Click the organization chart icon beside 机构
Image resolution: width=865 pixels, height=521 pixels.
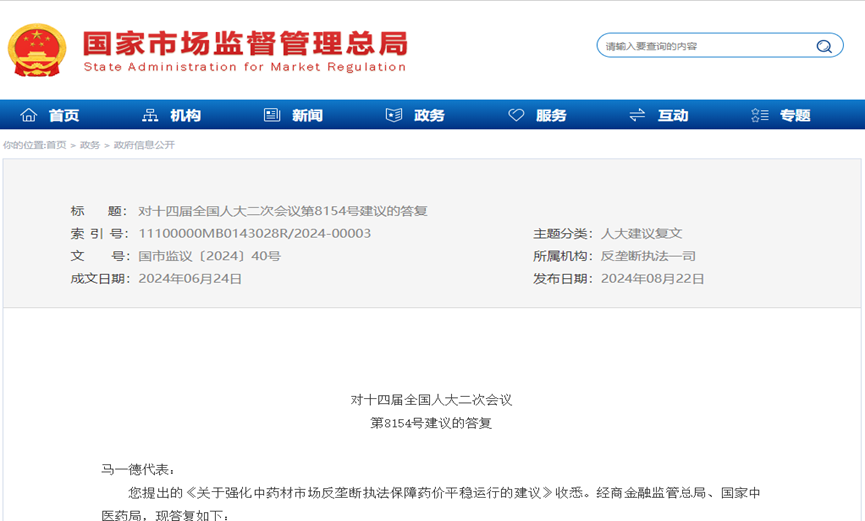tap(150, 115)
